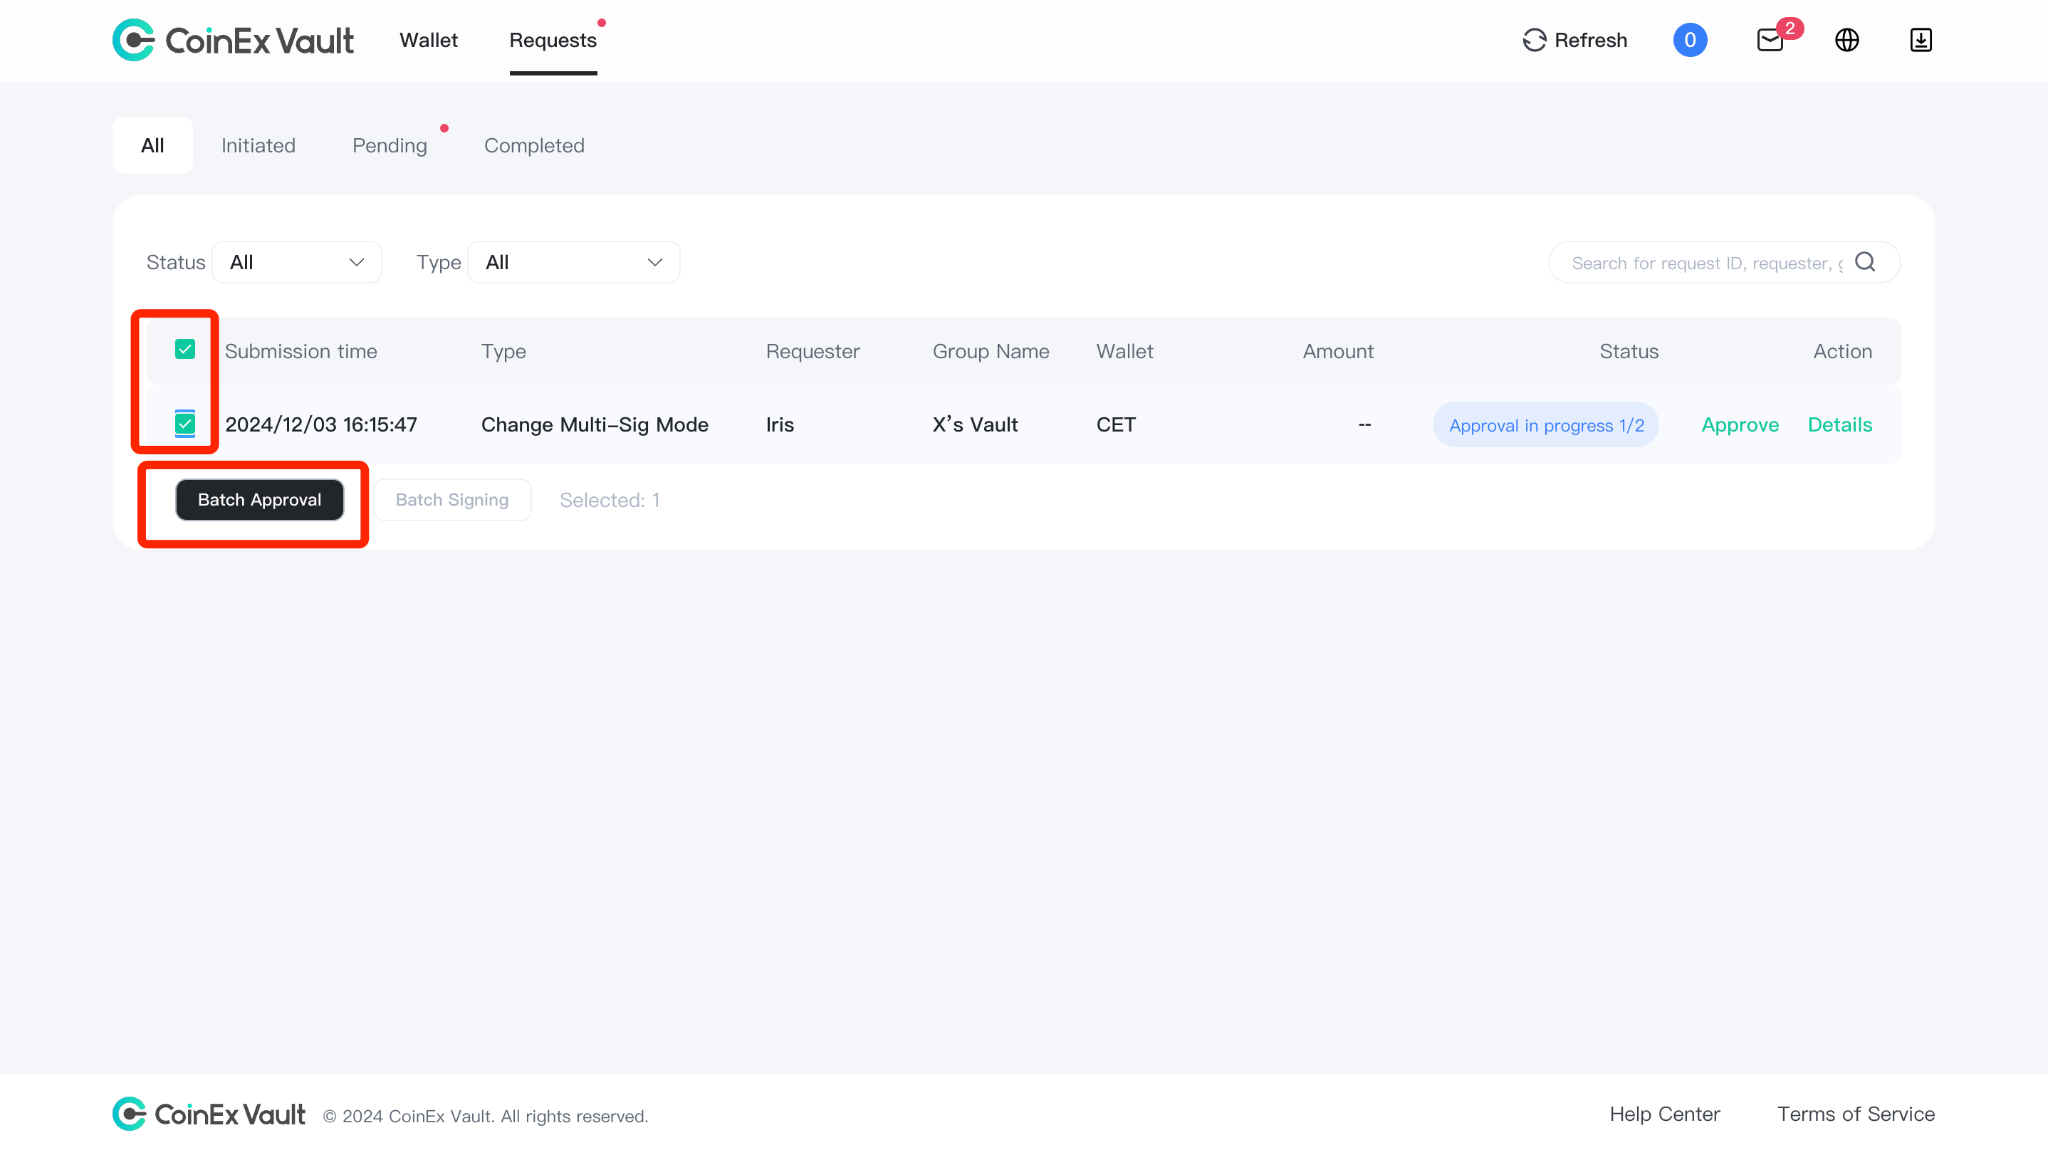
Task: Click the Approval in progress 1/2 status badge
Action: (x=1546, y=425)
